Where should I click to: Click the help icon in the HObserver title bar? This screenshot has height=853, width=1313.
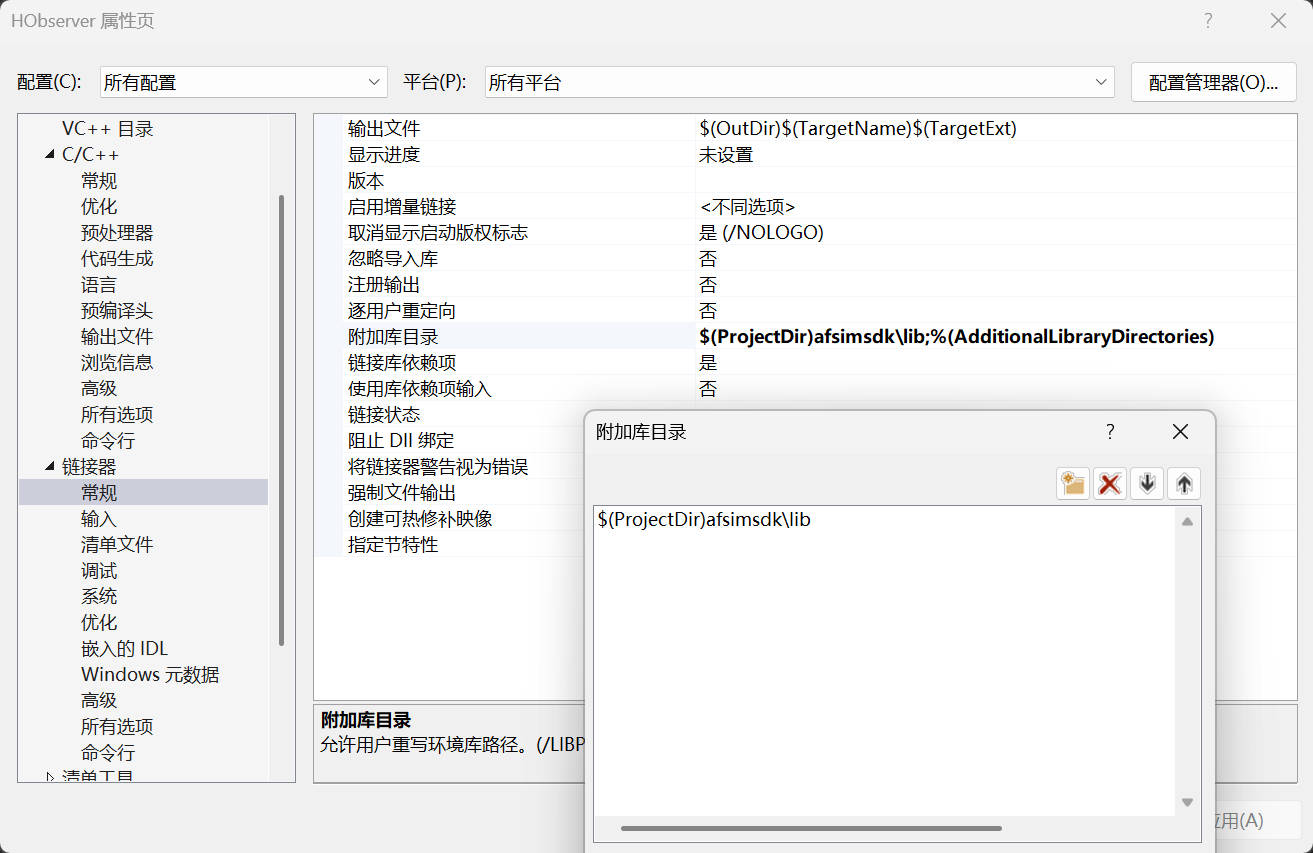1208,21
